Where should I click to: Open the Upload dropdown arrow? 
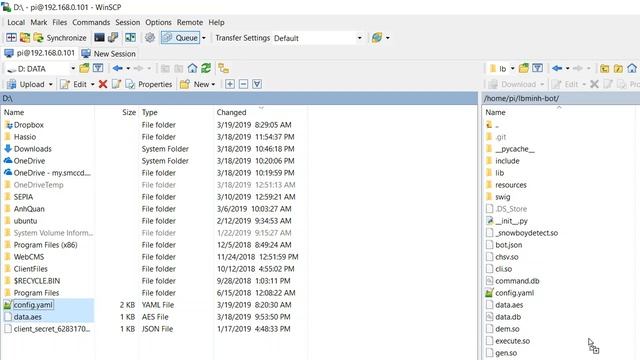point(51,84)
